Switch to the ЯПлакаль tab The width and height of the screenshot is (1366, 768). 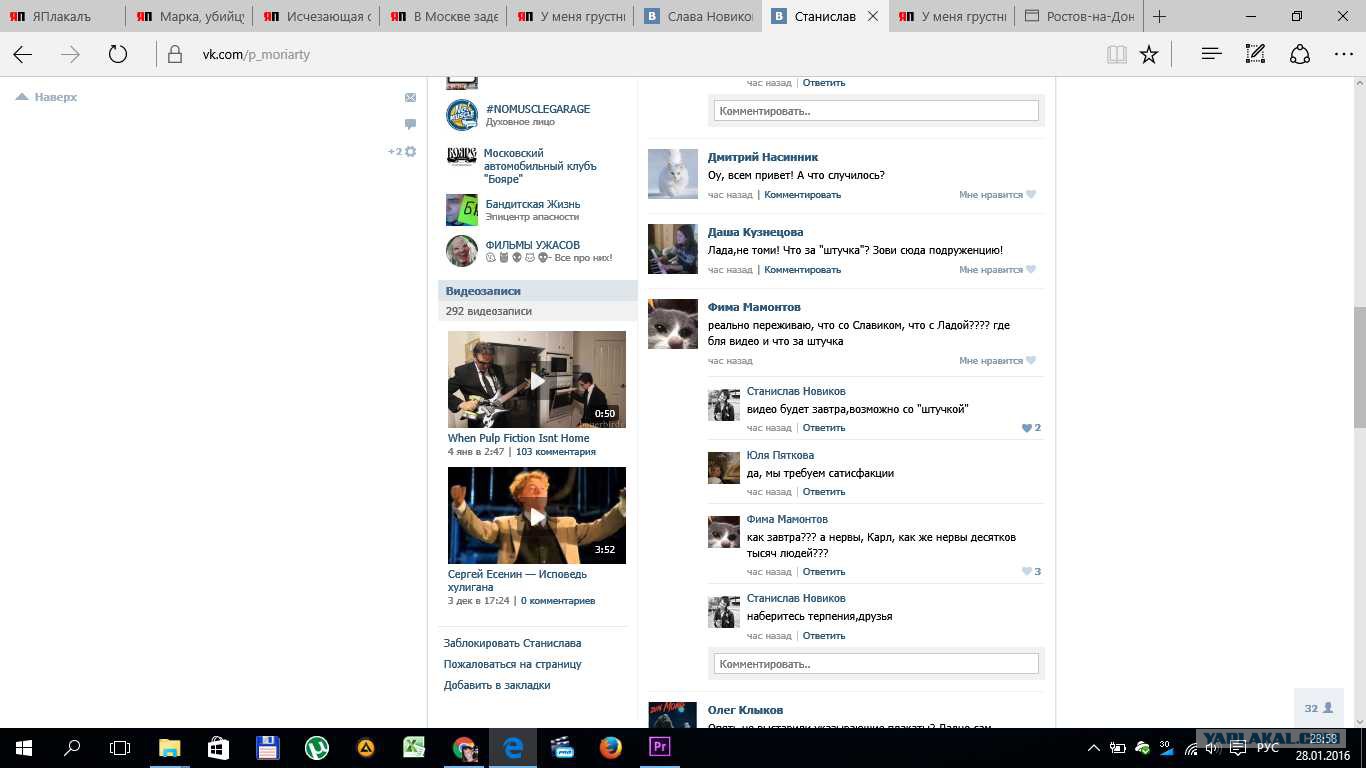(x=63, y=16)
